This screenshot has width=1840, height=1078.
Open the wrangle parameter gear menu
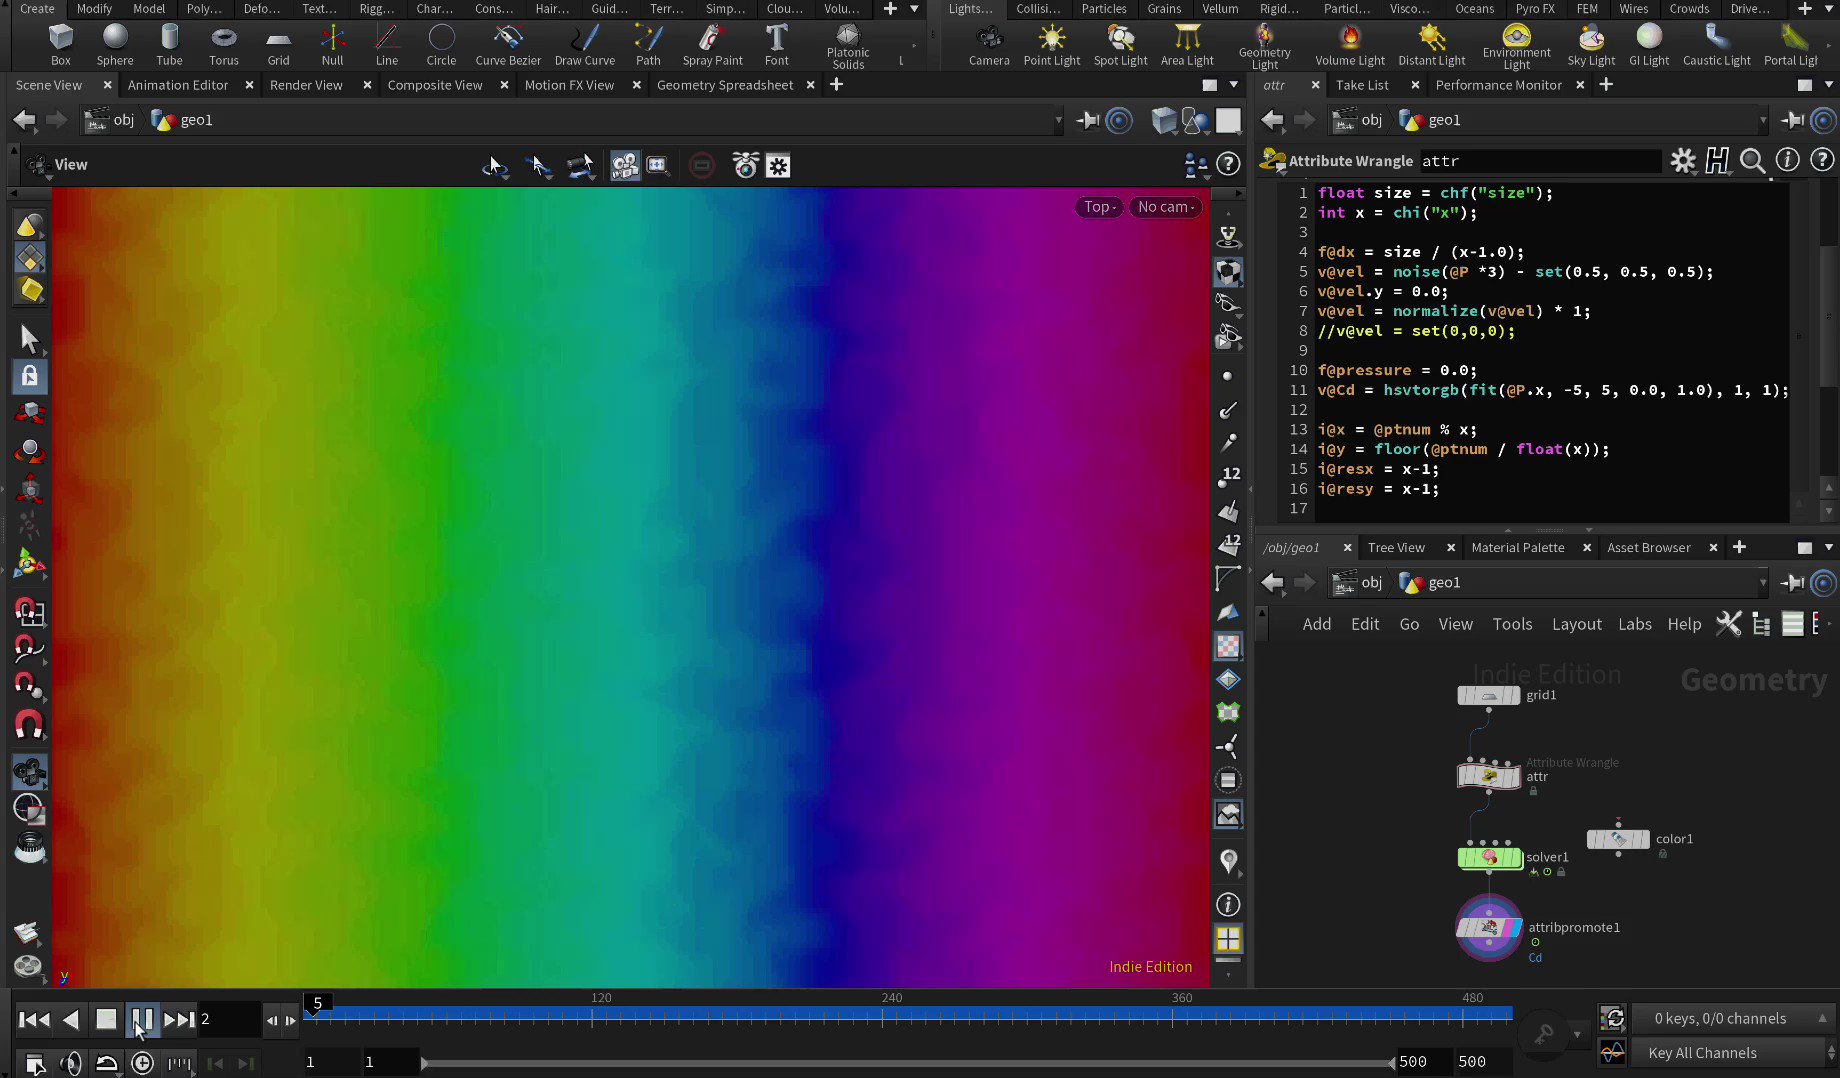[1684, 161]
